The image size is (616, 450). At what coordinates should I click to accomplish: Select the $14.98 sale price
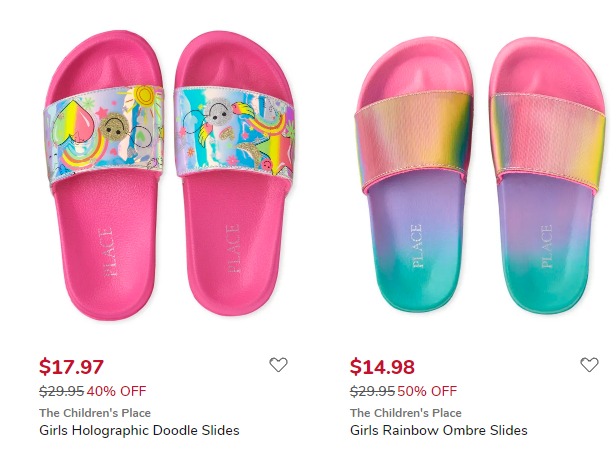tap(382, 366)
